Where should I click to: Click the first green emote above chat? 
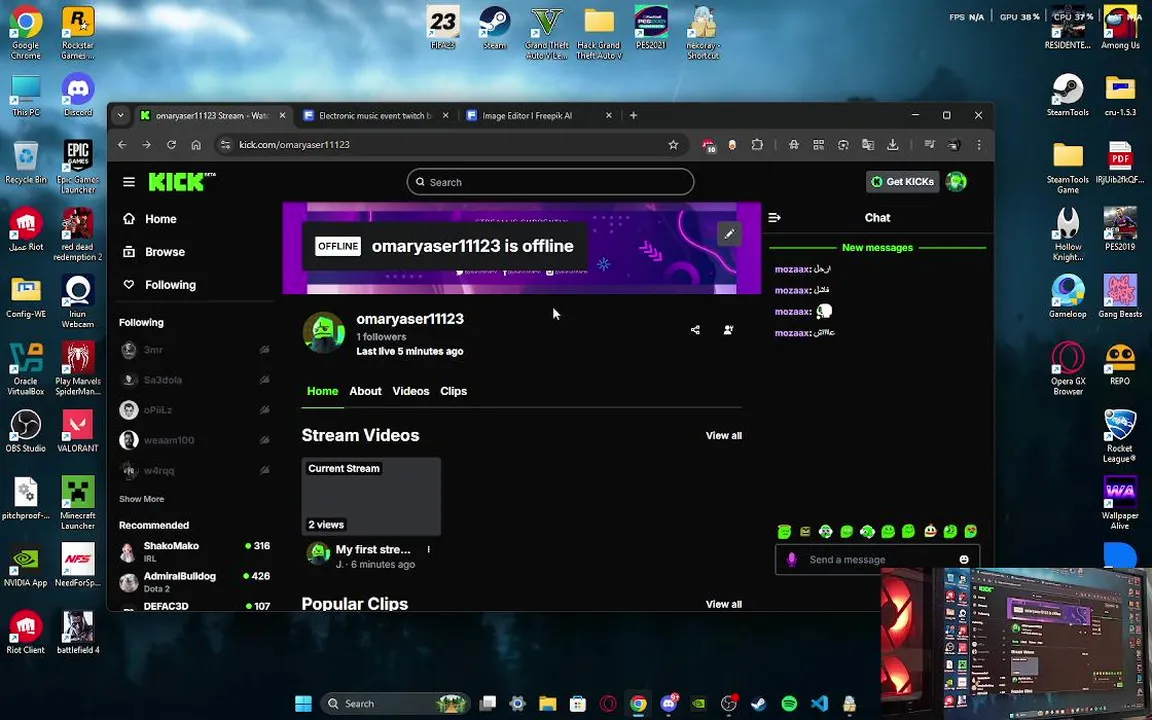pos(785,531)
